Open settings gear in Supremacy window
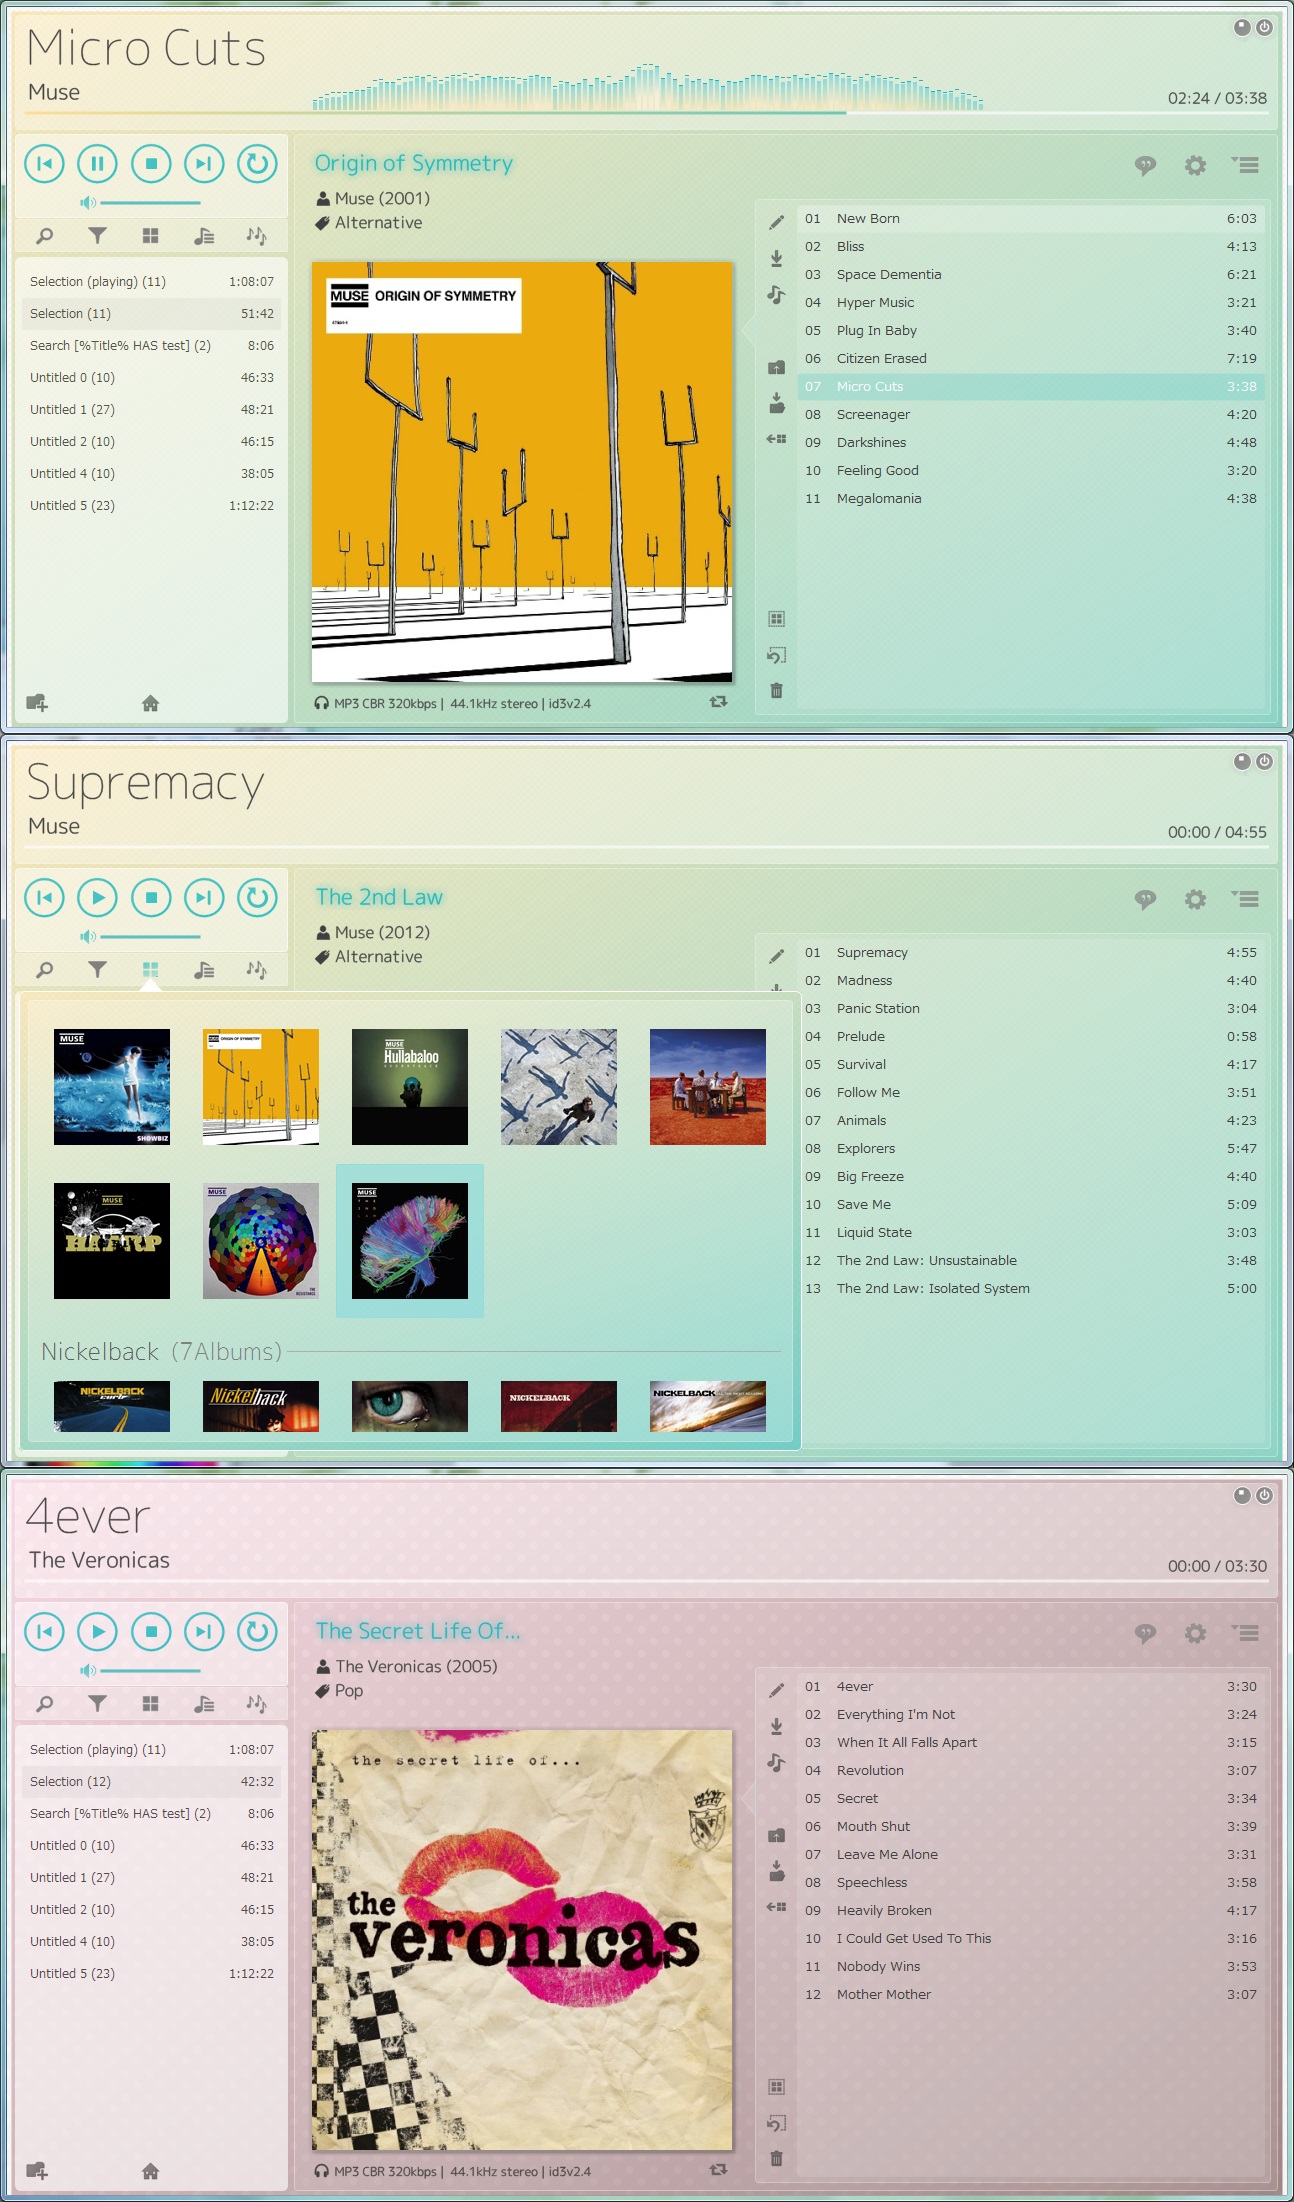 point(1195,899)
